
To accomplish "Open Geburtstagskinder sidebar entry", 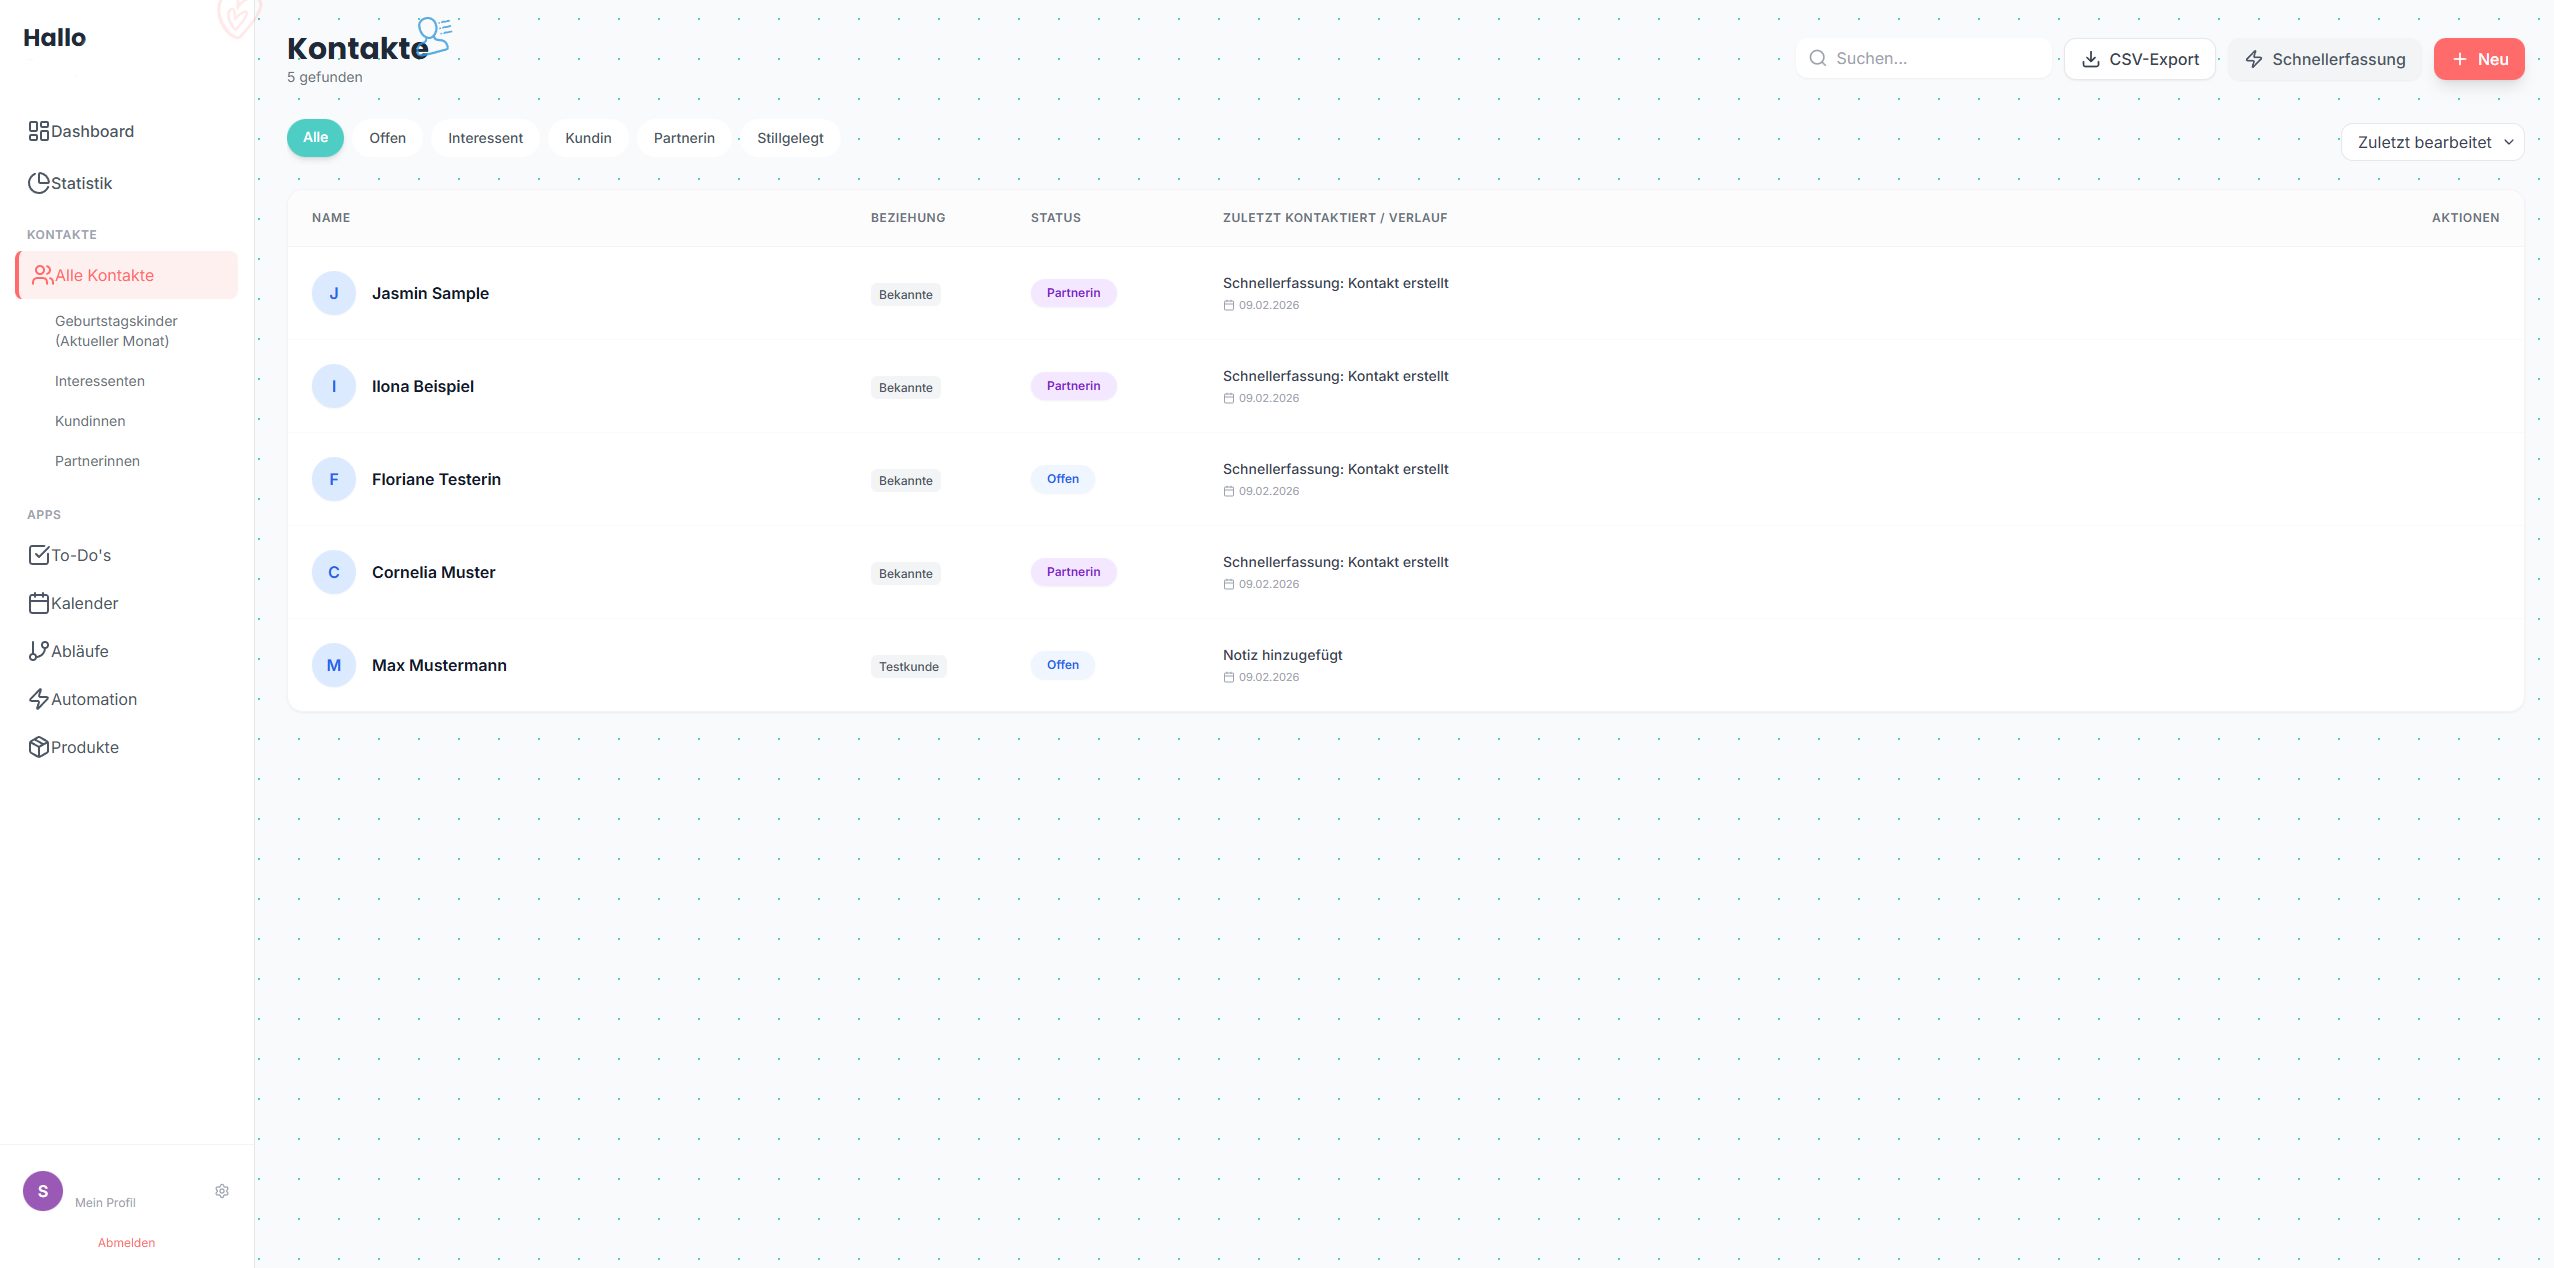I will (x=116, y=331).
